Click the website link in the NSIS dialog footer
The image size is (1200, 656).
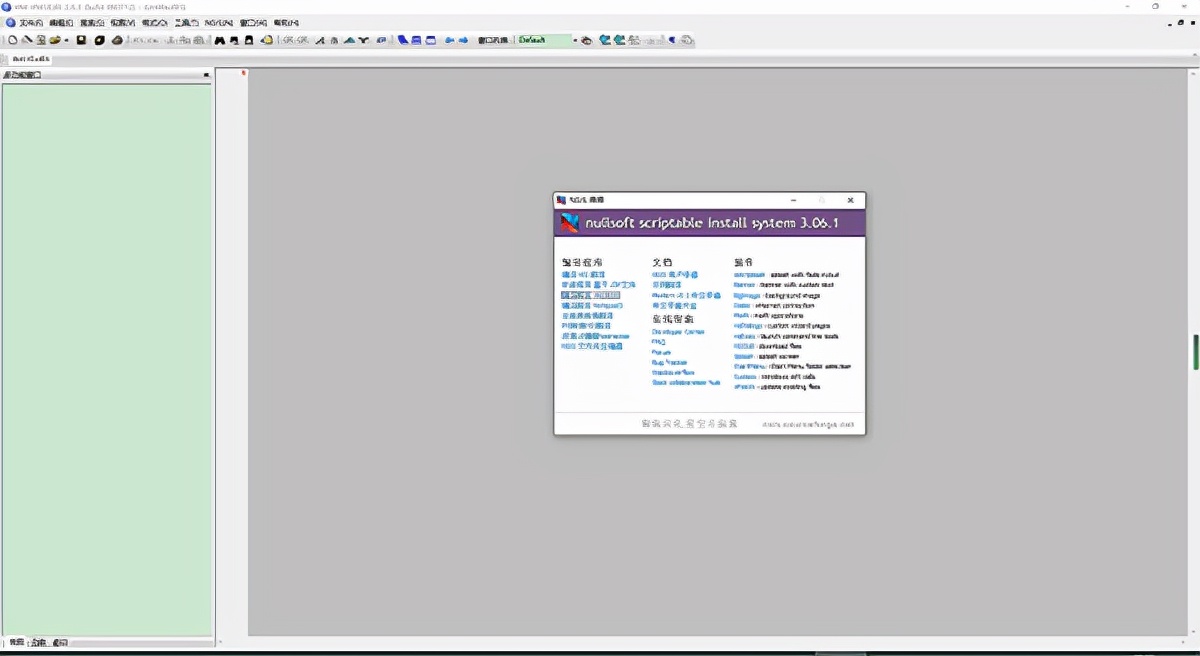(809, 424)
